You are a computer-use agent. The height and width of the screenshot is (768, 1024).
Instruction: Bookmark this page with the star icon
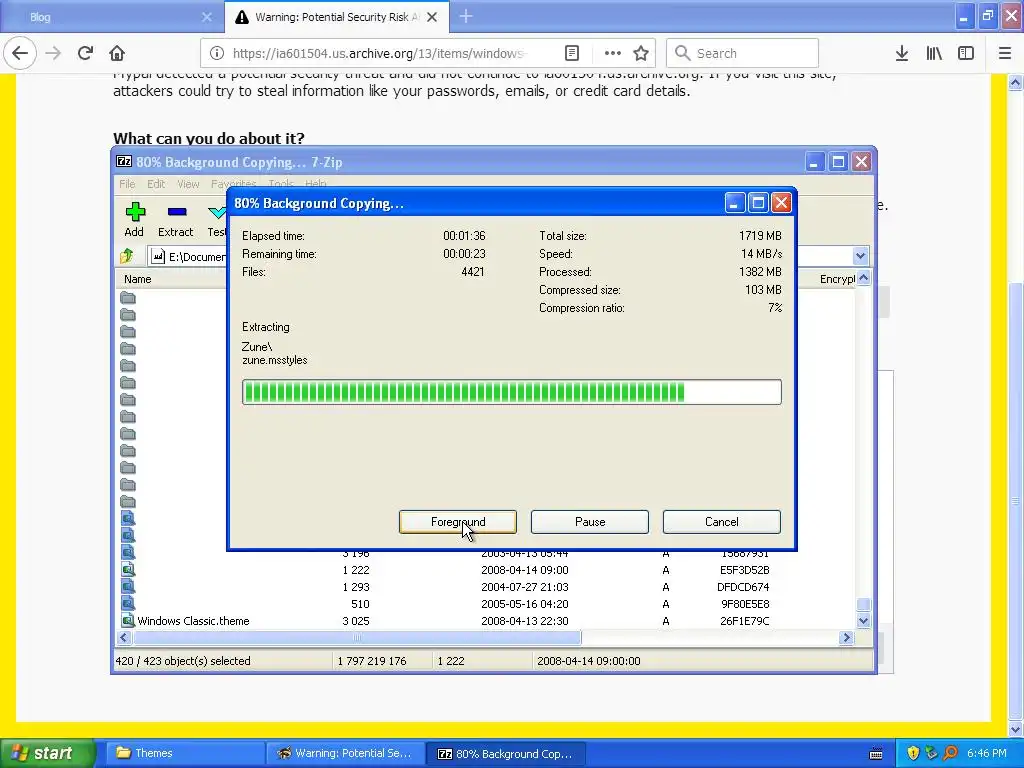tap(641, 54)
